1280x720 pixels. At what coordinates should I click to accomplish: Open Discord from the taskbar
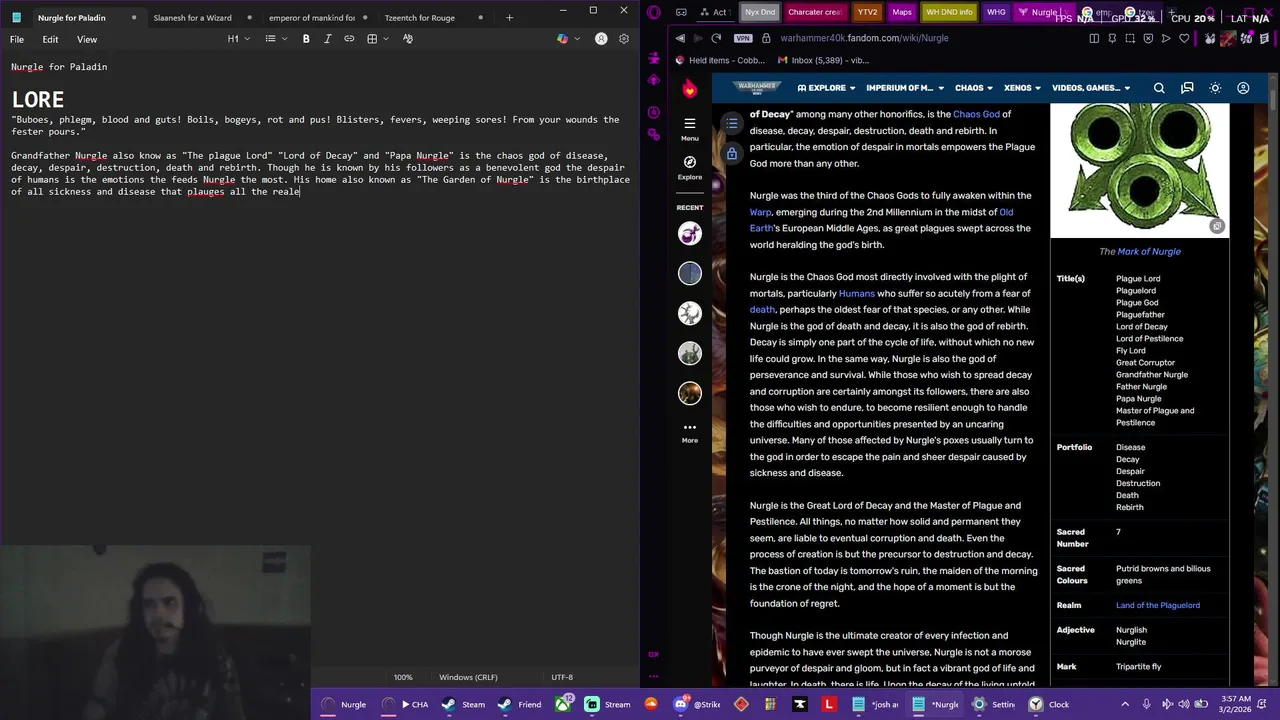click(x=697, y=704)
